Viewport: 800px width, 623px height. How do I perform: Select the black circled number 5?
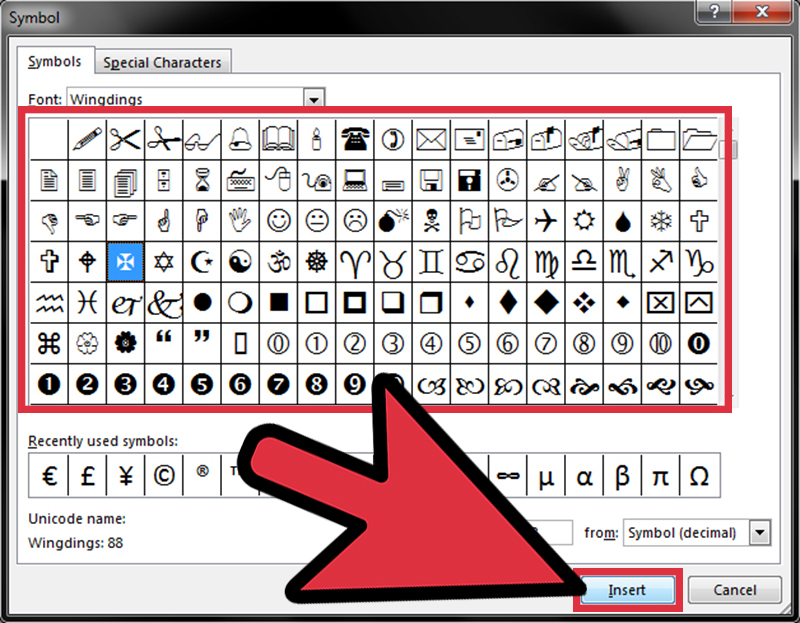pyautogui.click(x=202, y=384)
